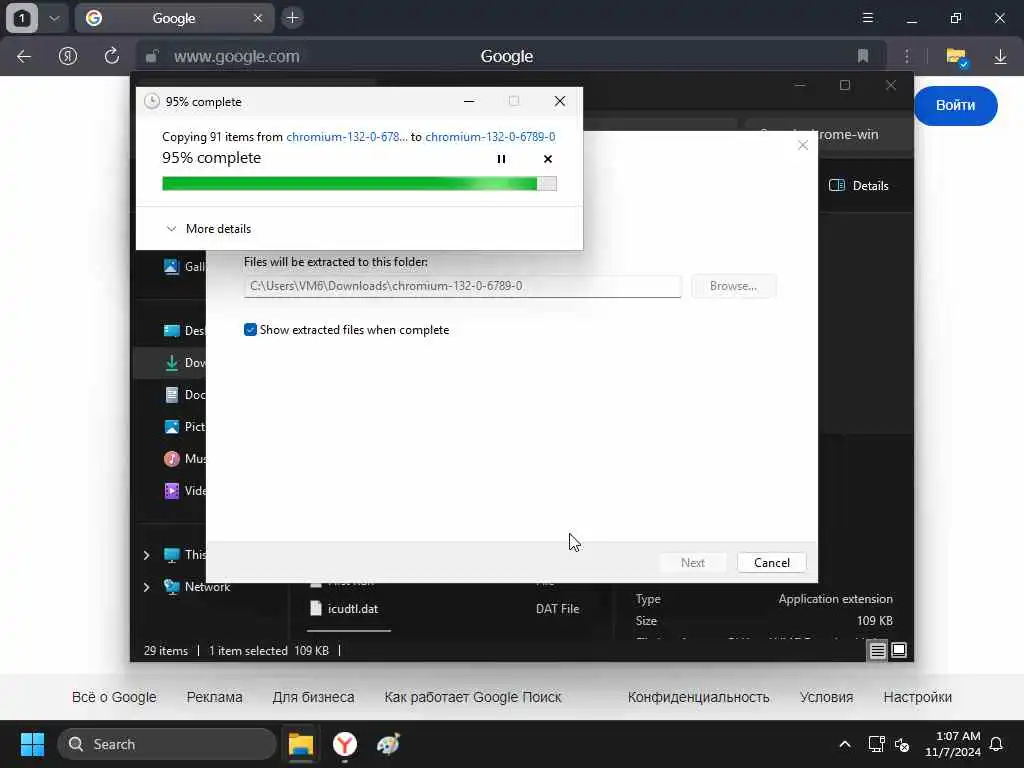Close the Google tab

point(257,18)
